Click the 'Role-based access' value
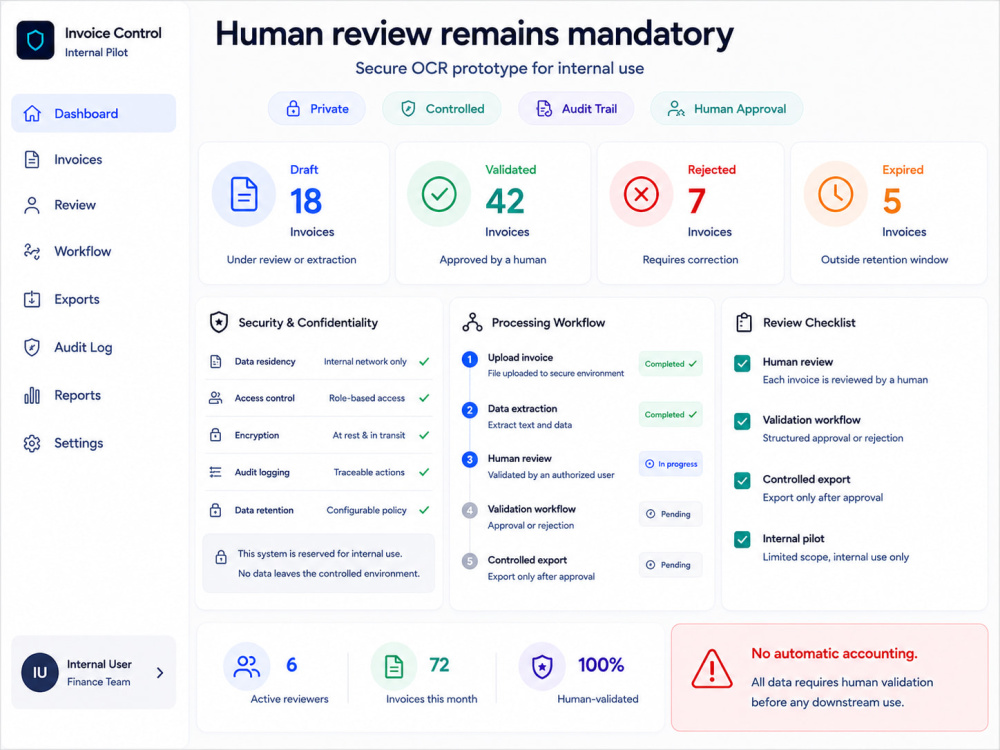The height and width of the screenshot is (750, 1000). click(x=367, y=398)
